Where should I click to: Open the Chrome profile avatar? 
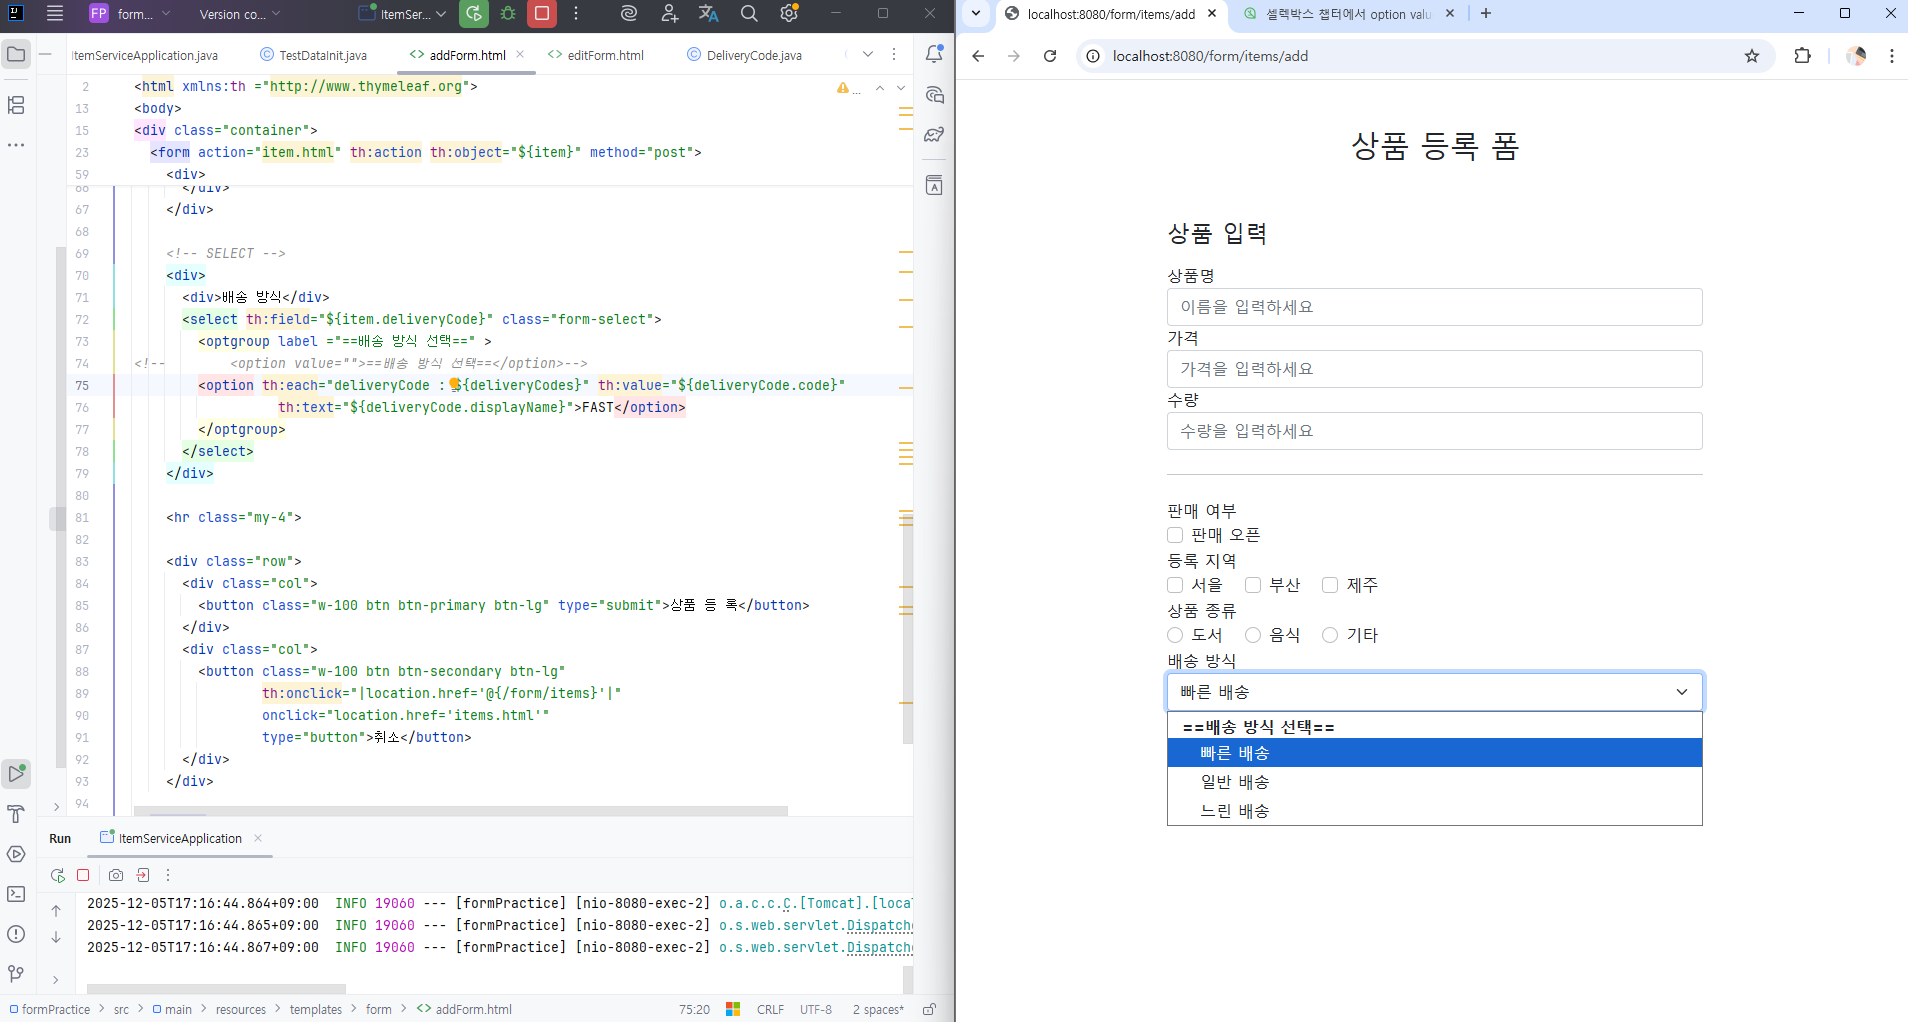click(x=1856, y=56)
